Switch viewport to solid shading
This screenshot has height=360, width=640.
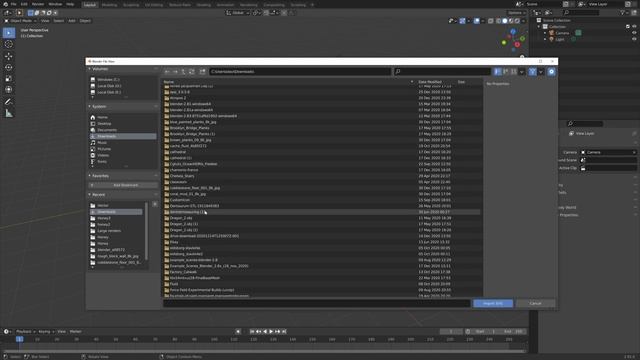click(505, 21)
